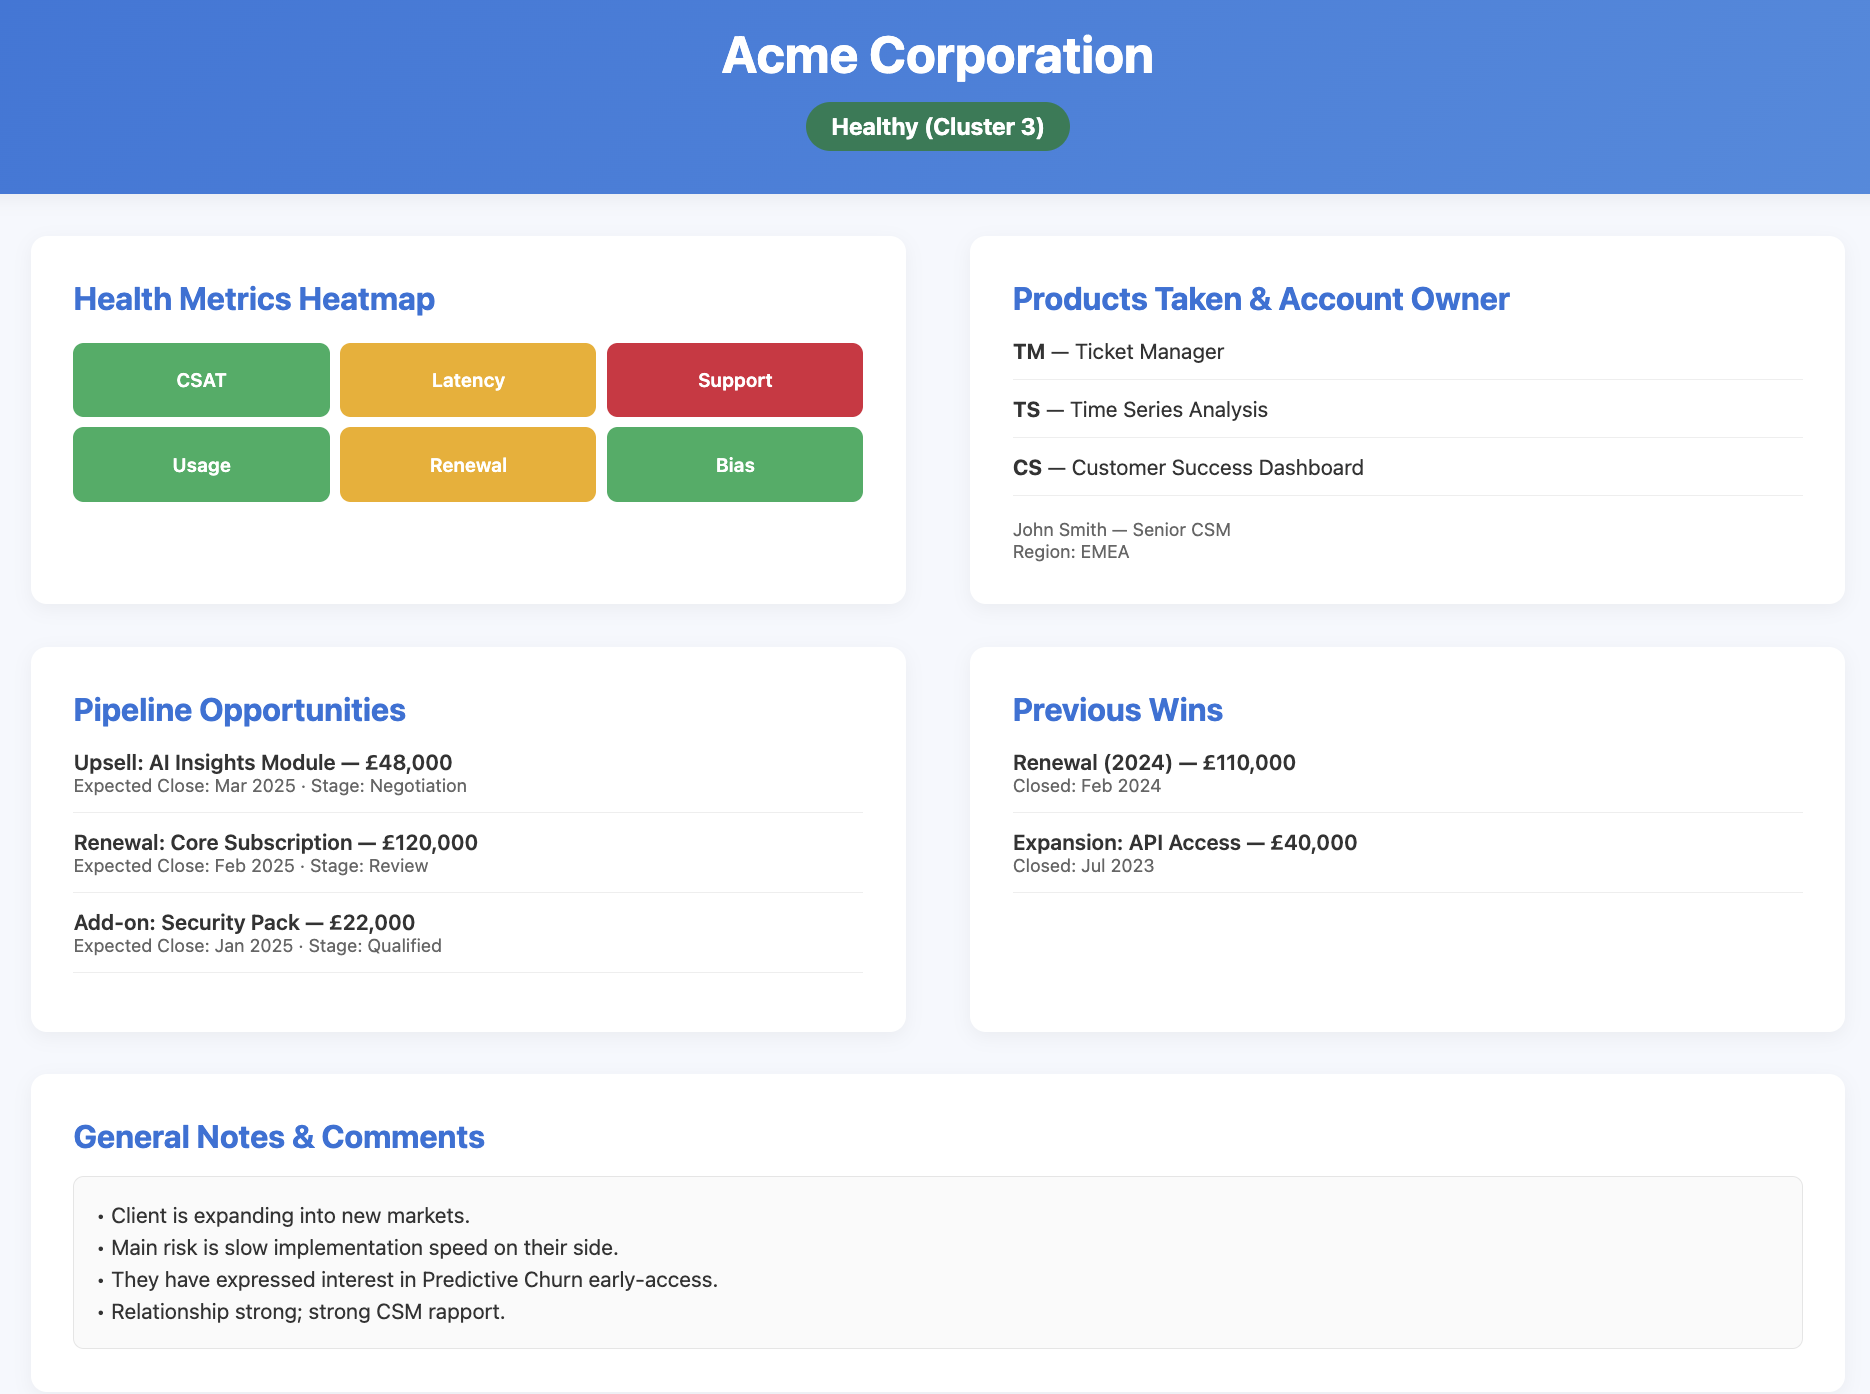Viewport: 1870px width, 1394px height.
Task: Click the Pipeline Opportunities heading
Action: pyautogui.click(x=239, y=710)
